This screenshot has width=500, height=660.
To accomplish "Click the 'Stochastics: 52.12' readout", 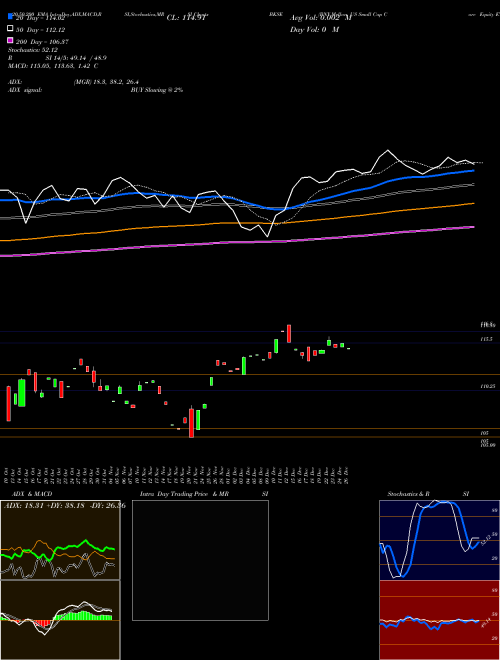I will (x=33, y=50).
